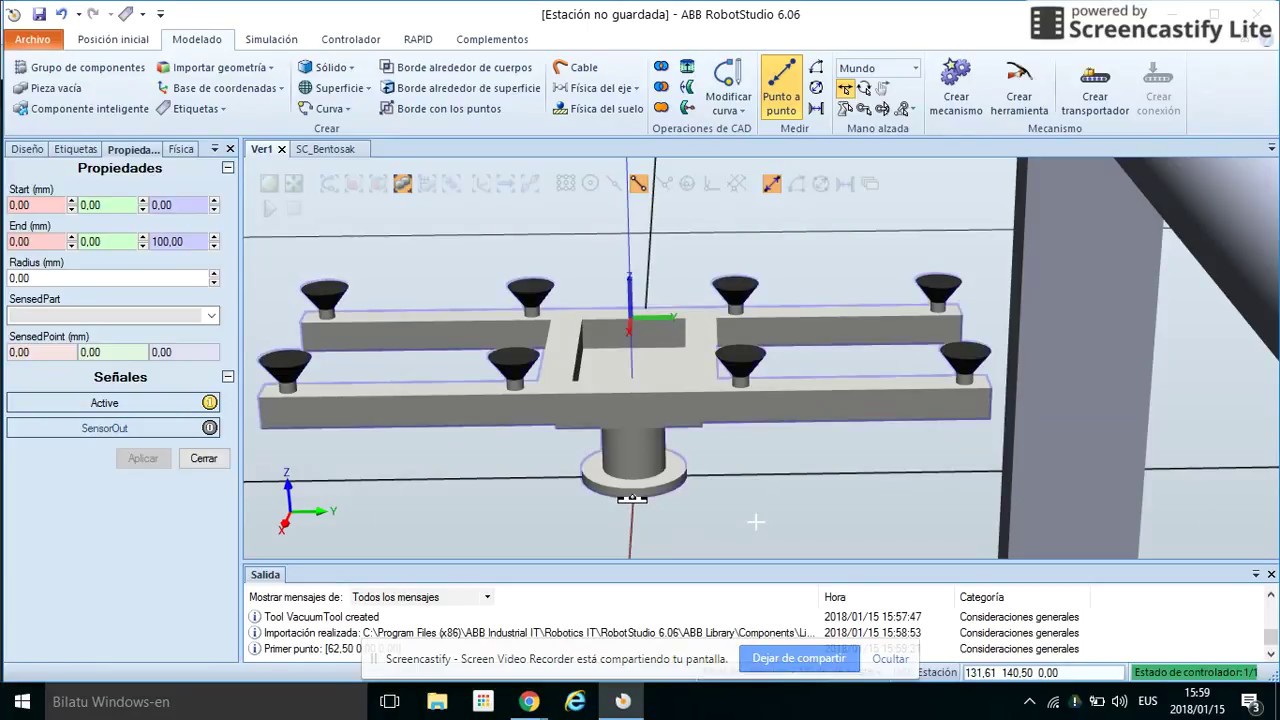Click the End Z field showing 100,00

click(179, 241)
